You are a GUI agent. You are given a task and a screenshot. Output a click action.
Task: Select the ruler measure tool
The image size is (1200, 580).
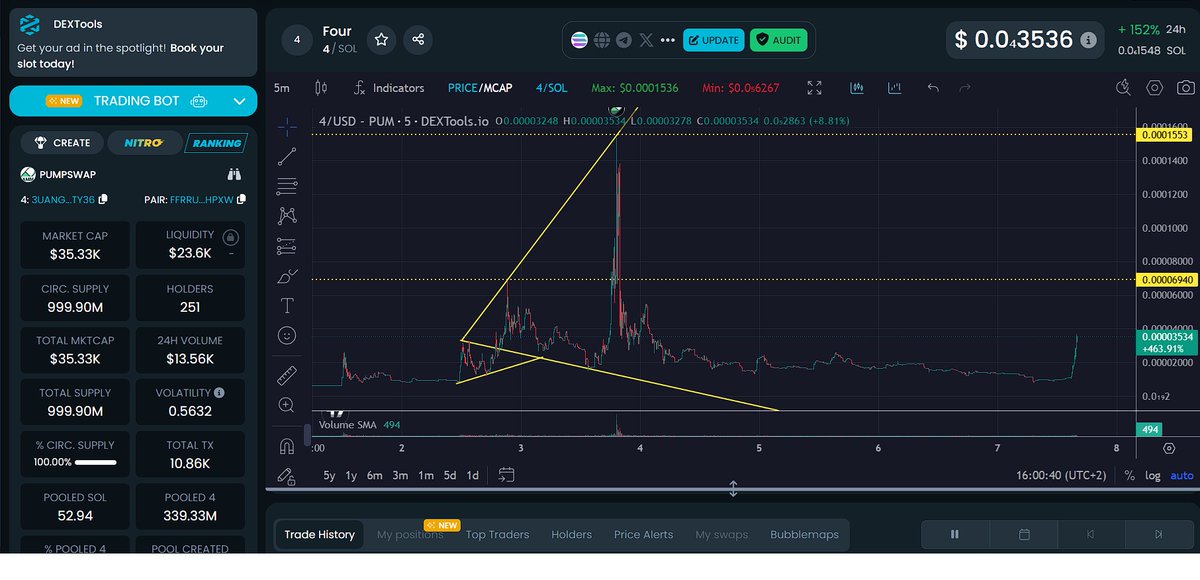tap(287, 375)
